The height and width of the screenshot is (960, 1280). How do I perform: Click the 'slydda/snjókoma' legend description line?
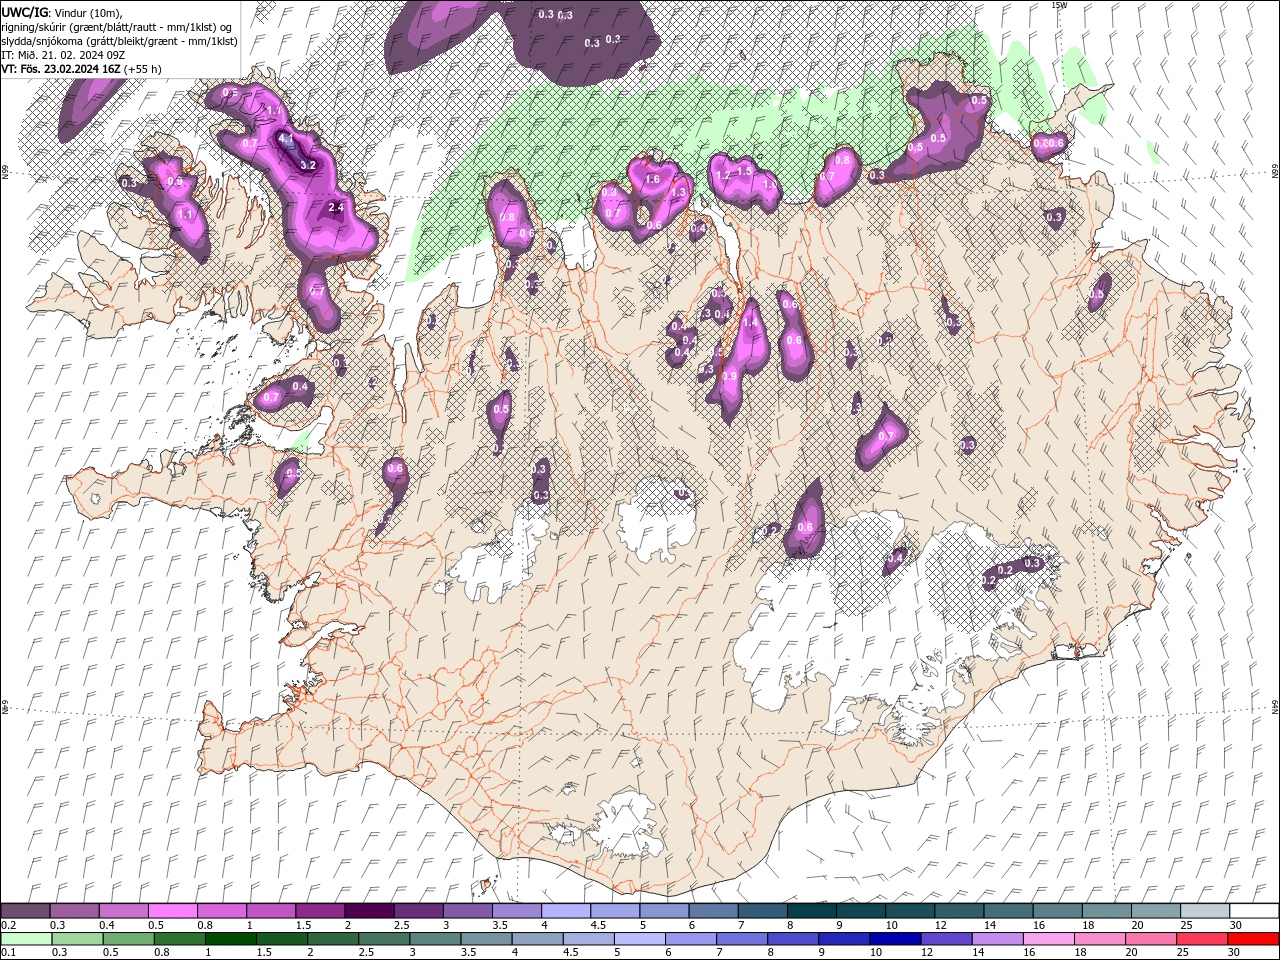click(120, 41)
